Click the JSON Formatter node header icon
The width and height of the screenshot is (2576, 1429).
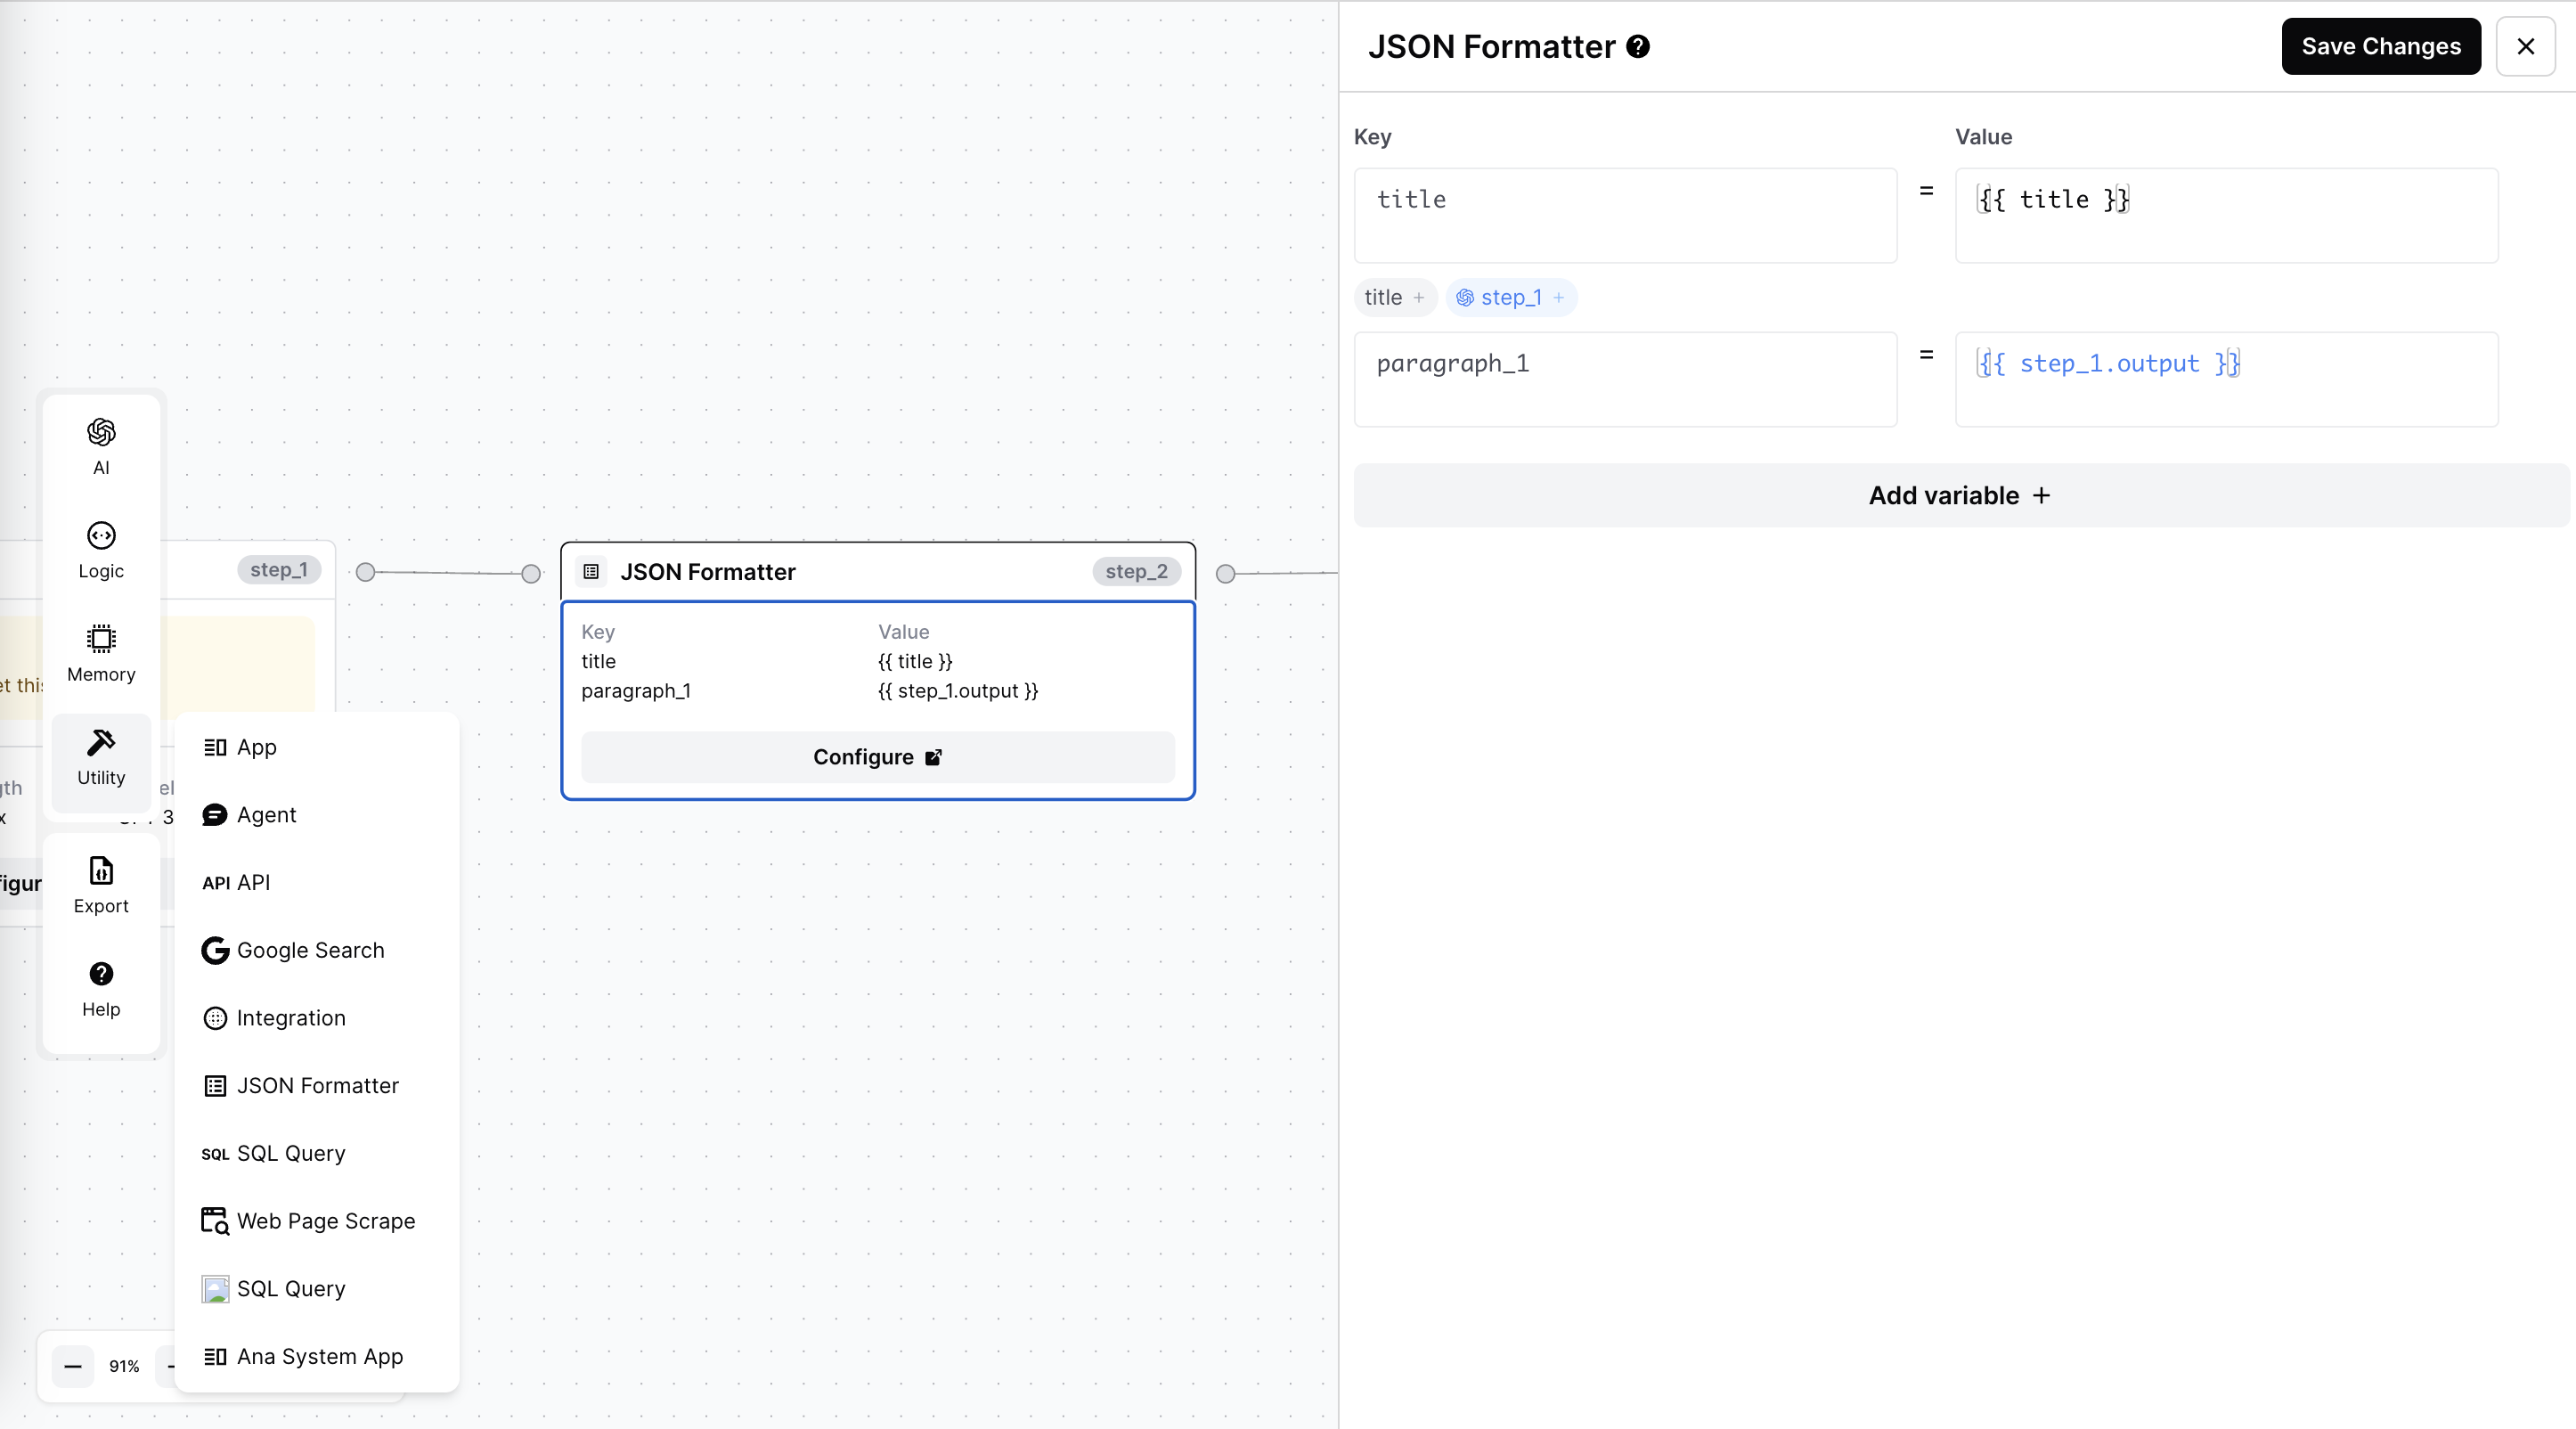coord(591,572)
